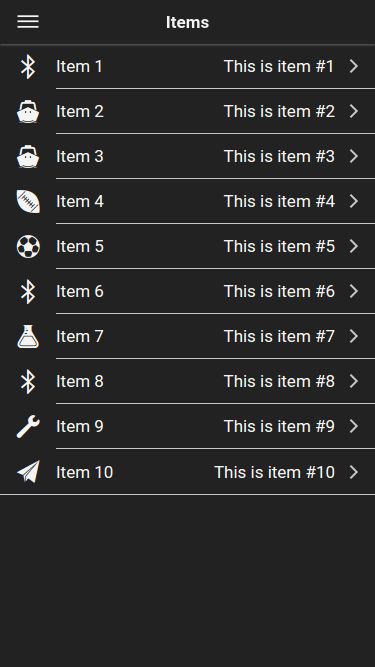Viewport: 375px width, 667px height.
Task: Click the ship icon next to Item 2
Action: pos(28,111)
